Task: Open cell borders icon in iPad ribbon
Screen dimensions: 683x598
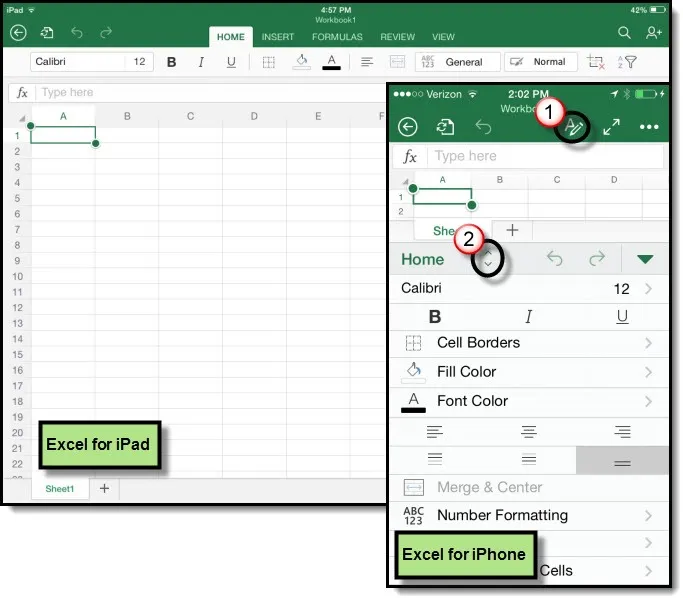Action: coord(269,62)
